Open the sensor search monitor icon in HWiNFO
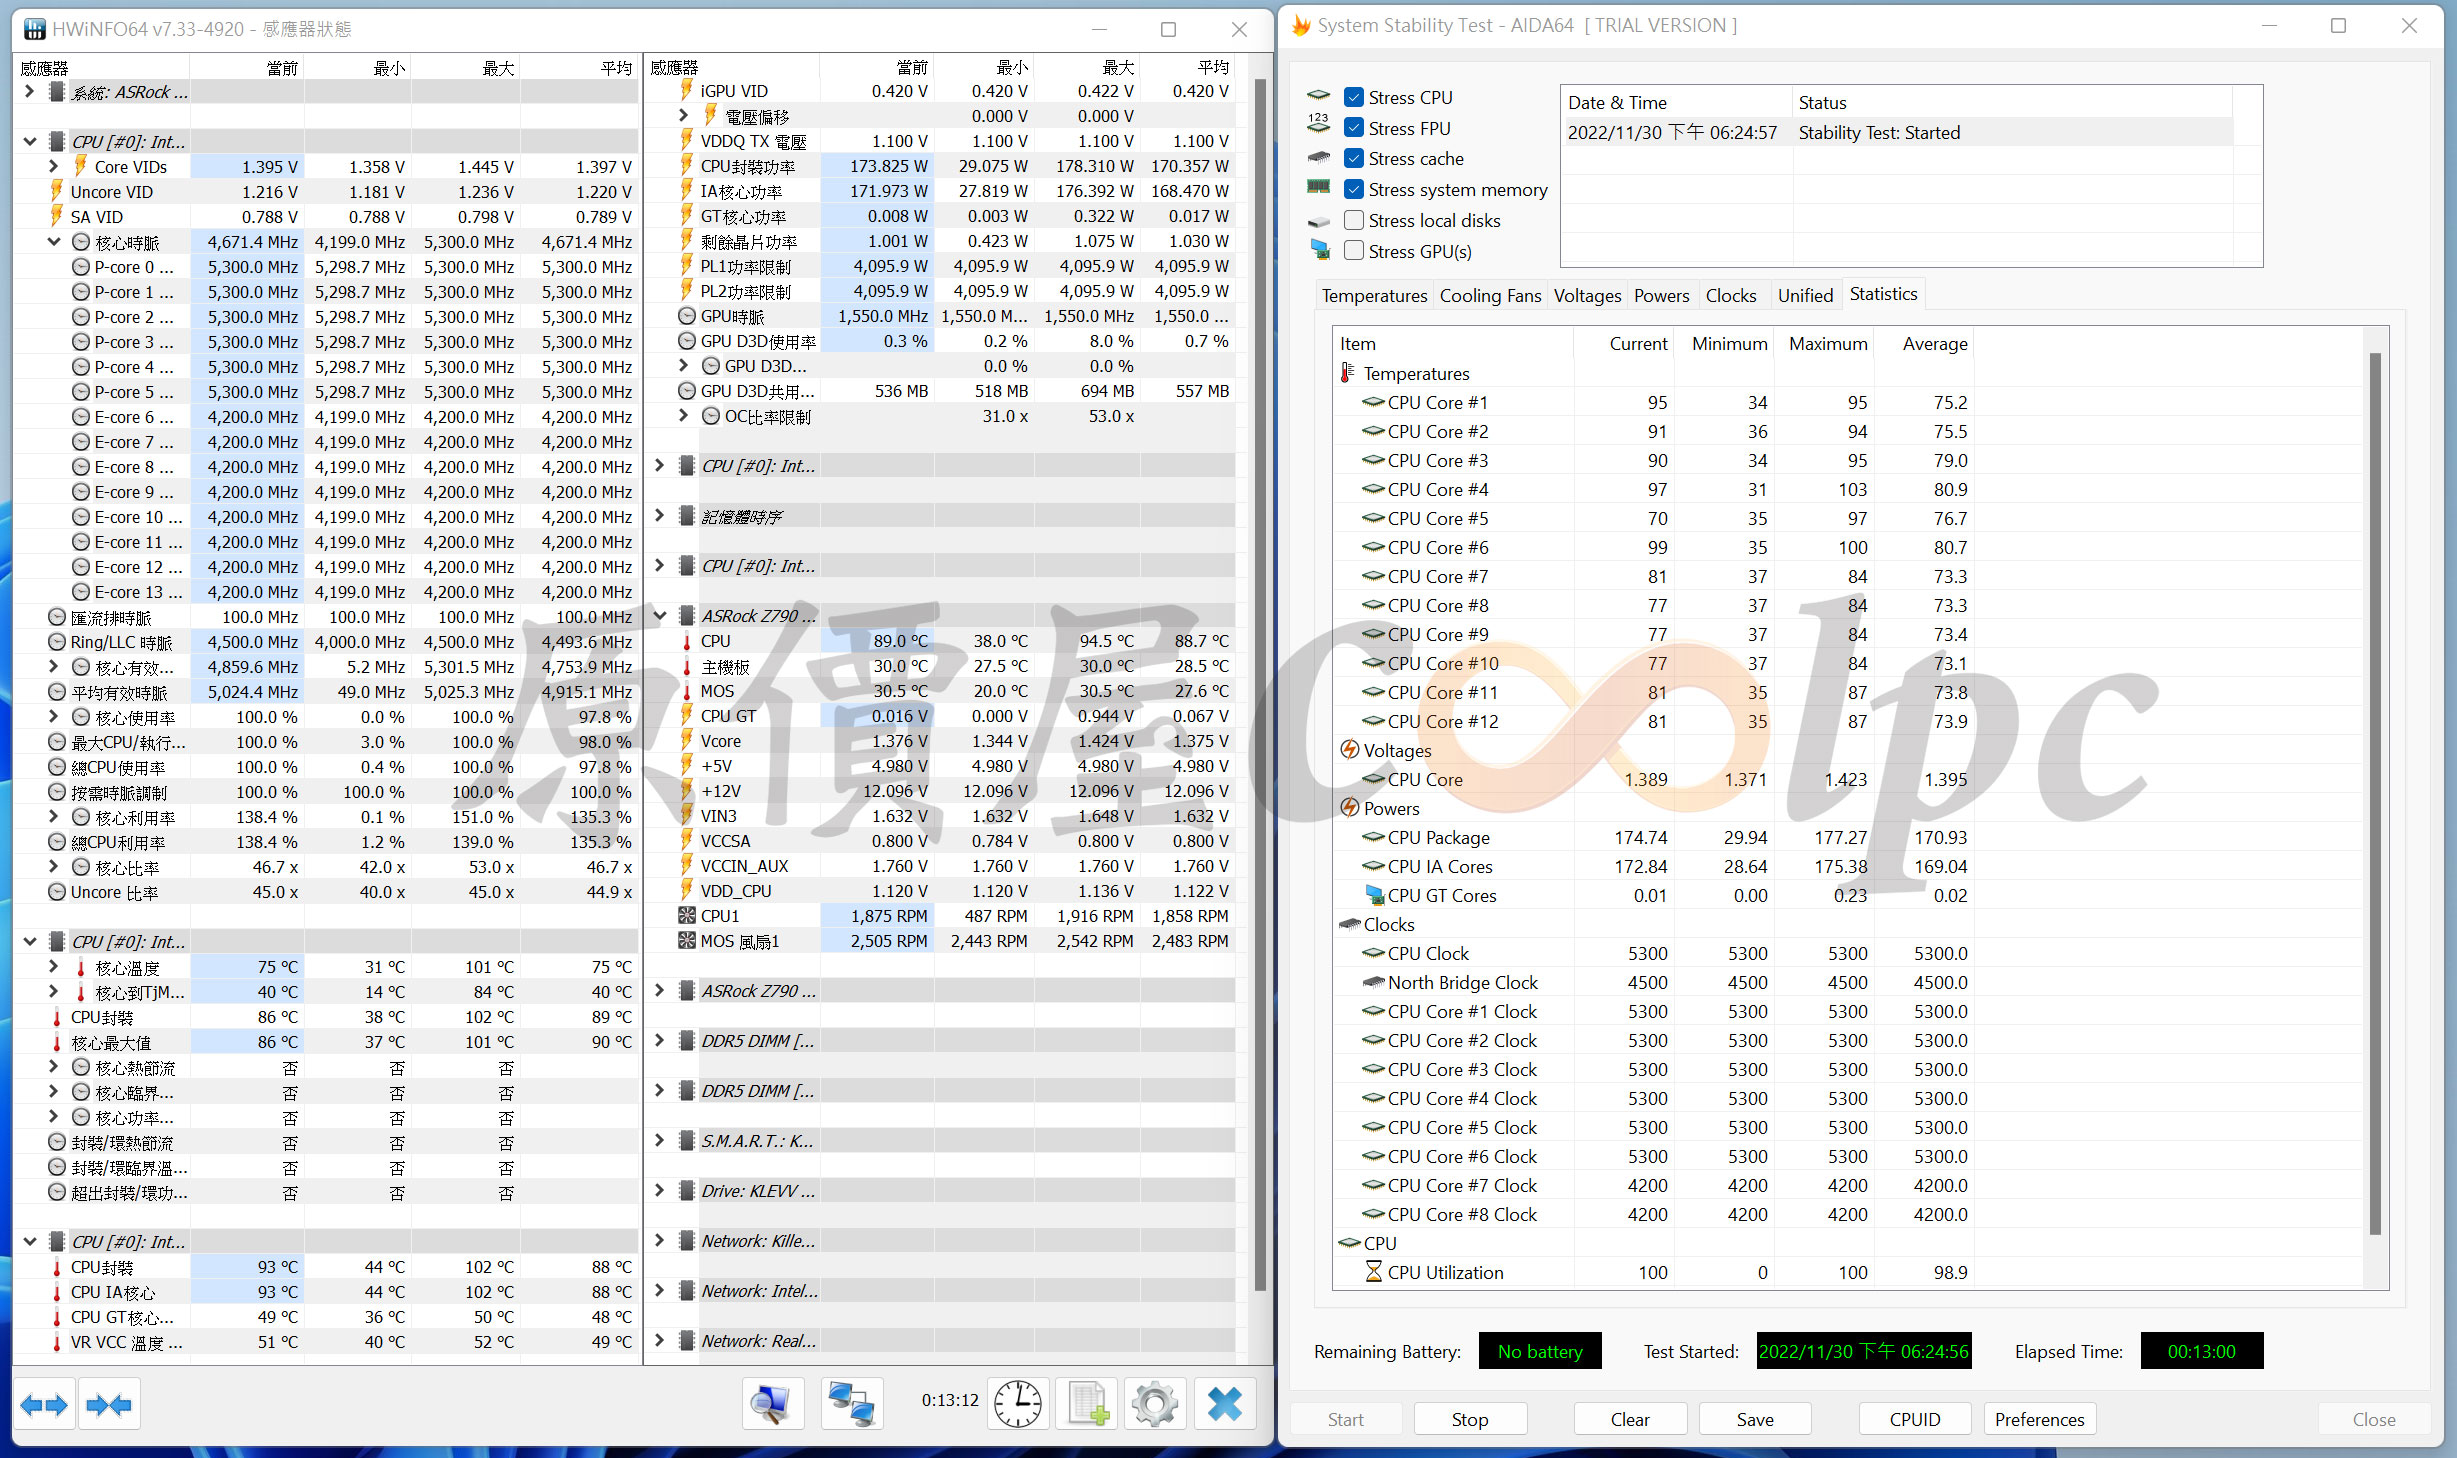The height and width of the screenshot is (1458, 2457). (771, 1404)
